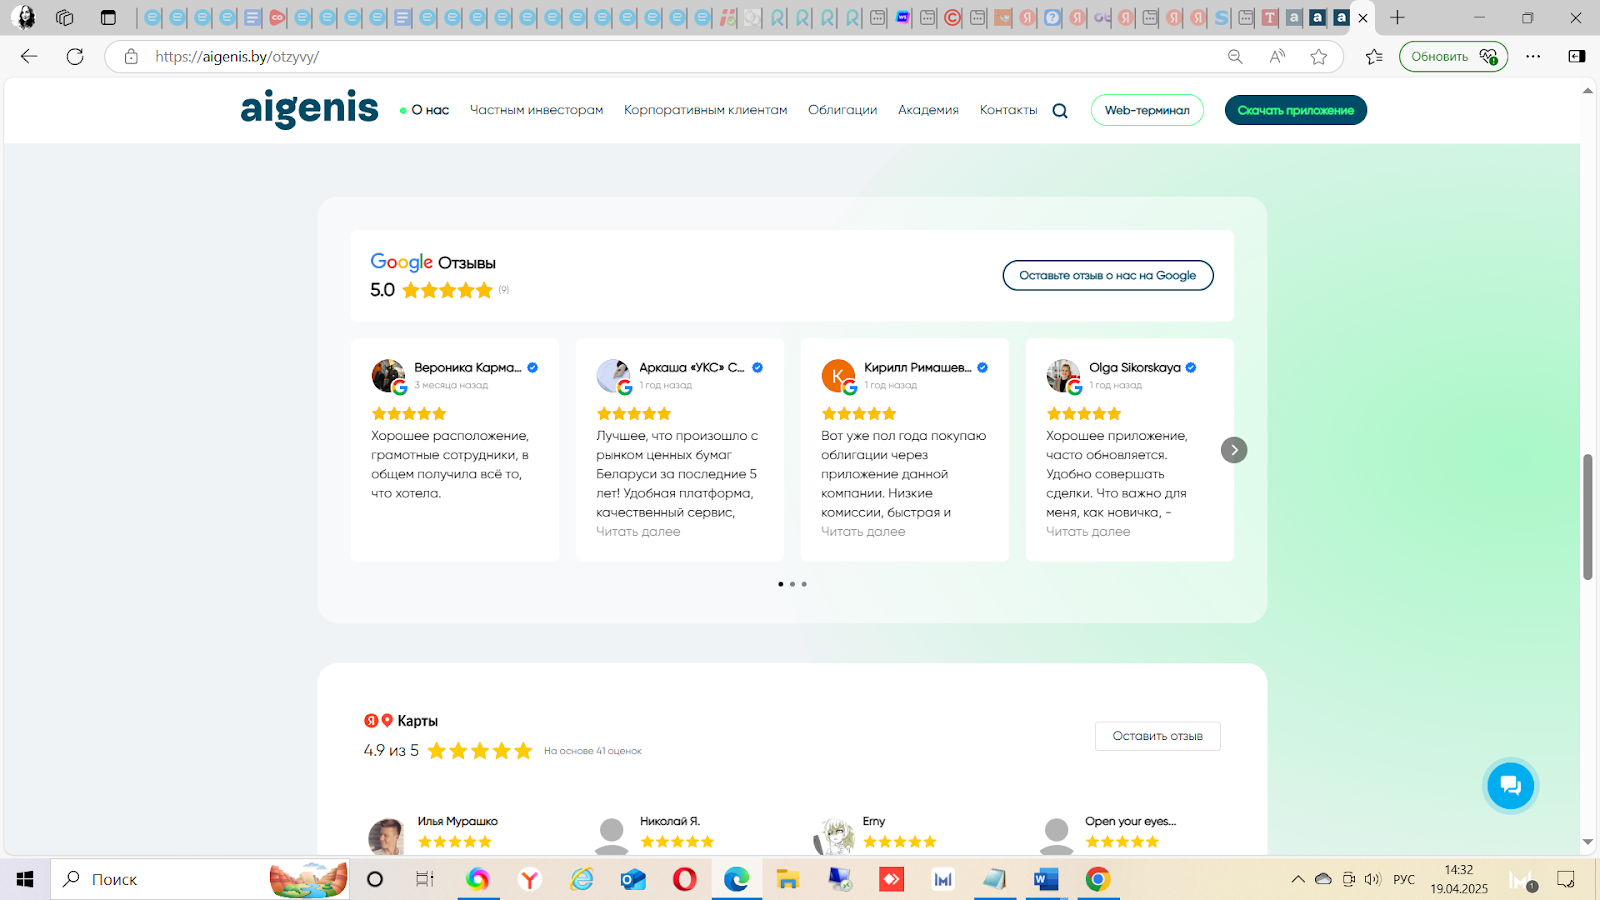Click Скачать приложение button
1600x900 pixels.
[x=1296, y=110]
